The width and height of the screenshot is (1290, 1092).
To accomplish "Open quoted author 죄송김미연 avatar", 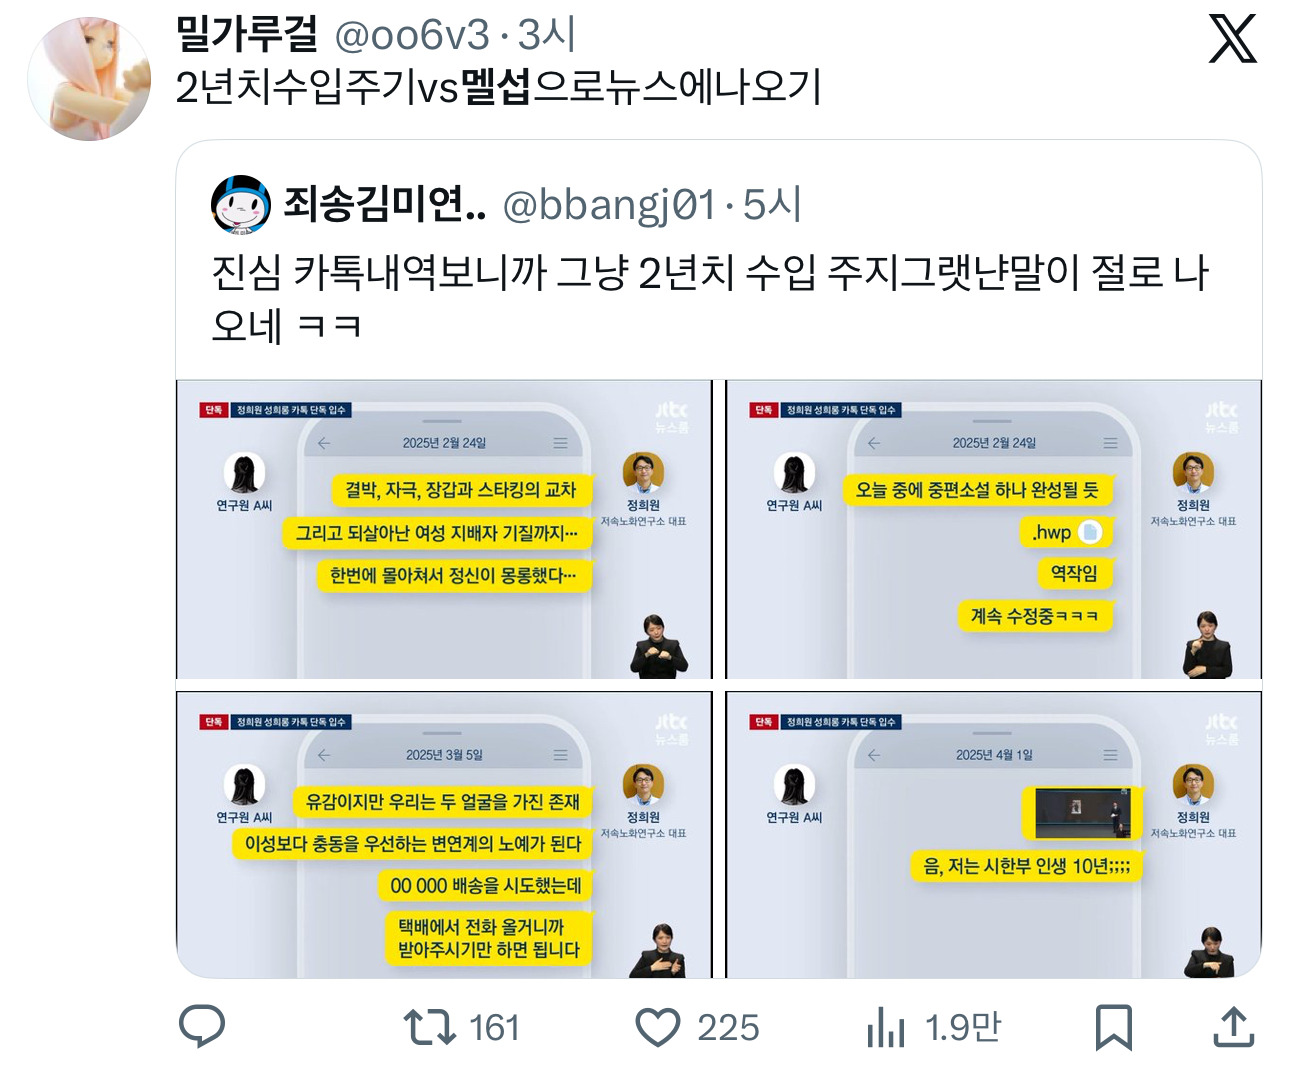I will coord(241,205).
